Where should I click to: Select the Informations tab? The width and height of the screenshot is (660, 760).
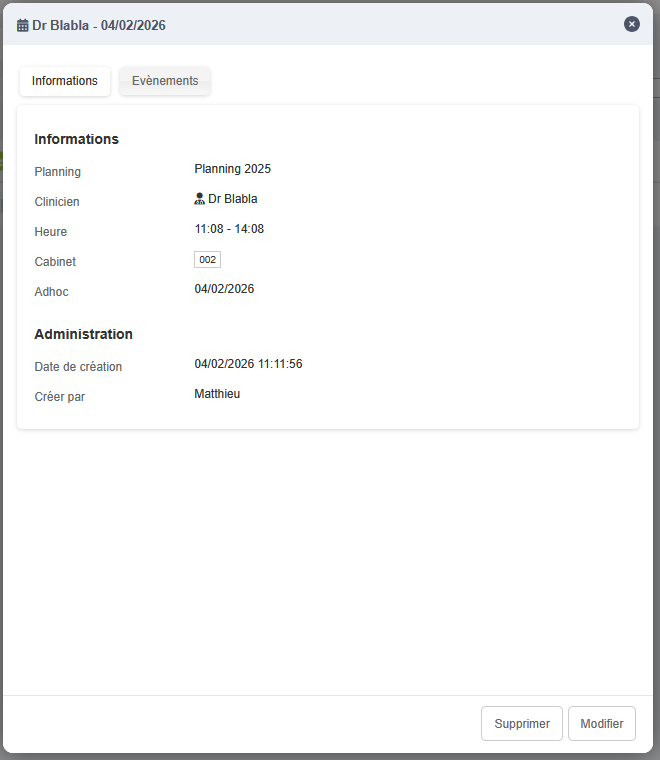coord(65,81)
